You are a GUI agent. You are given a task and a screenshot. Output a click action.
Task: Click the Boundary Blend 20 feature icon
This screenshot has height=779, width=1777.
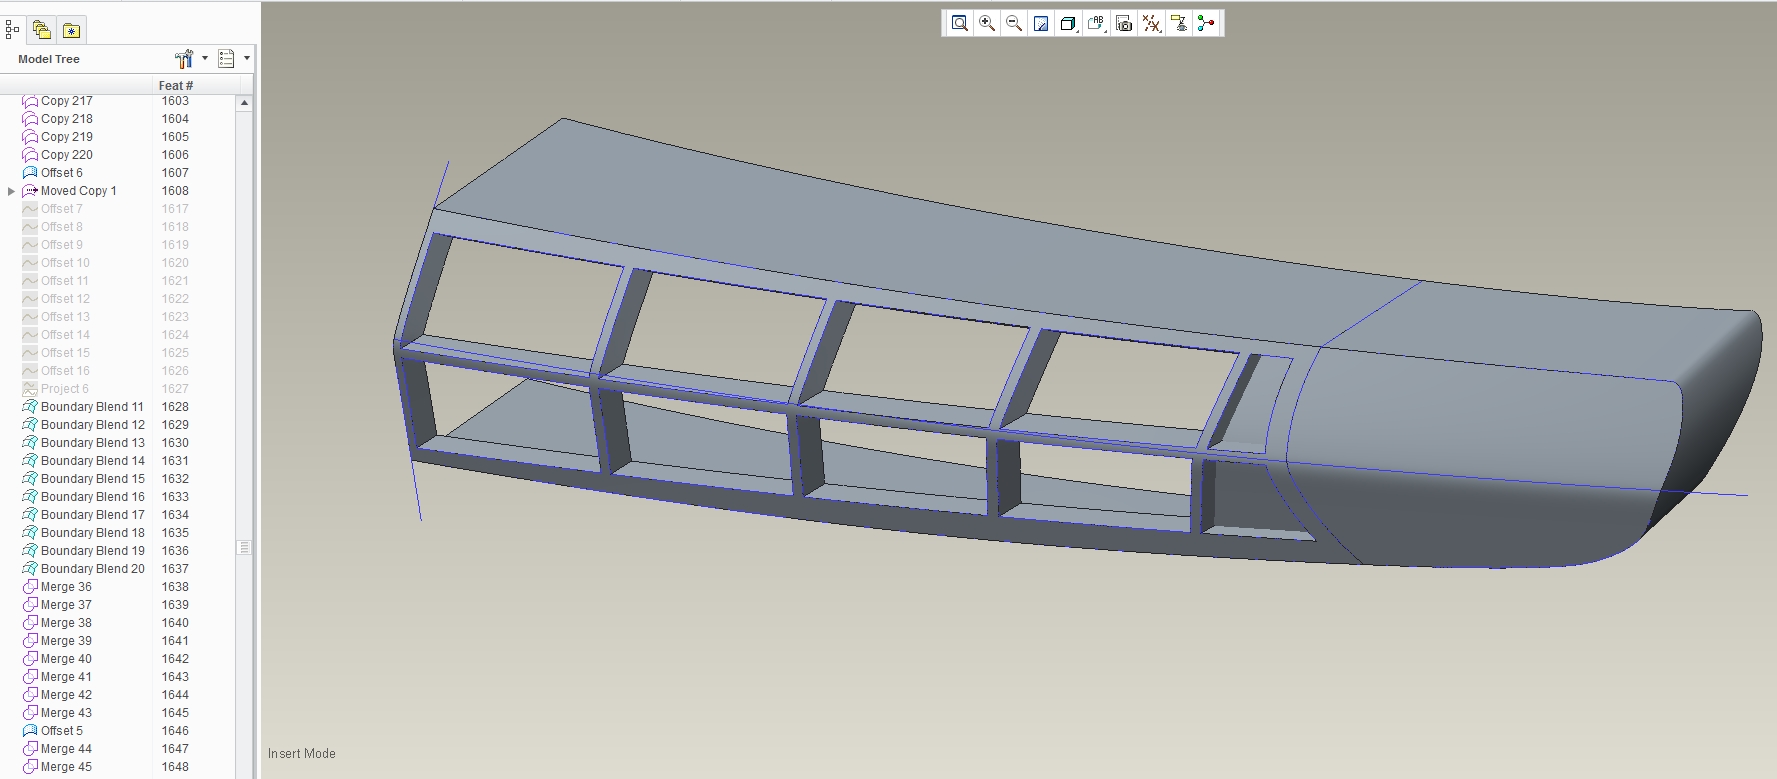tap(30, 569)
